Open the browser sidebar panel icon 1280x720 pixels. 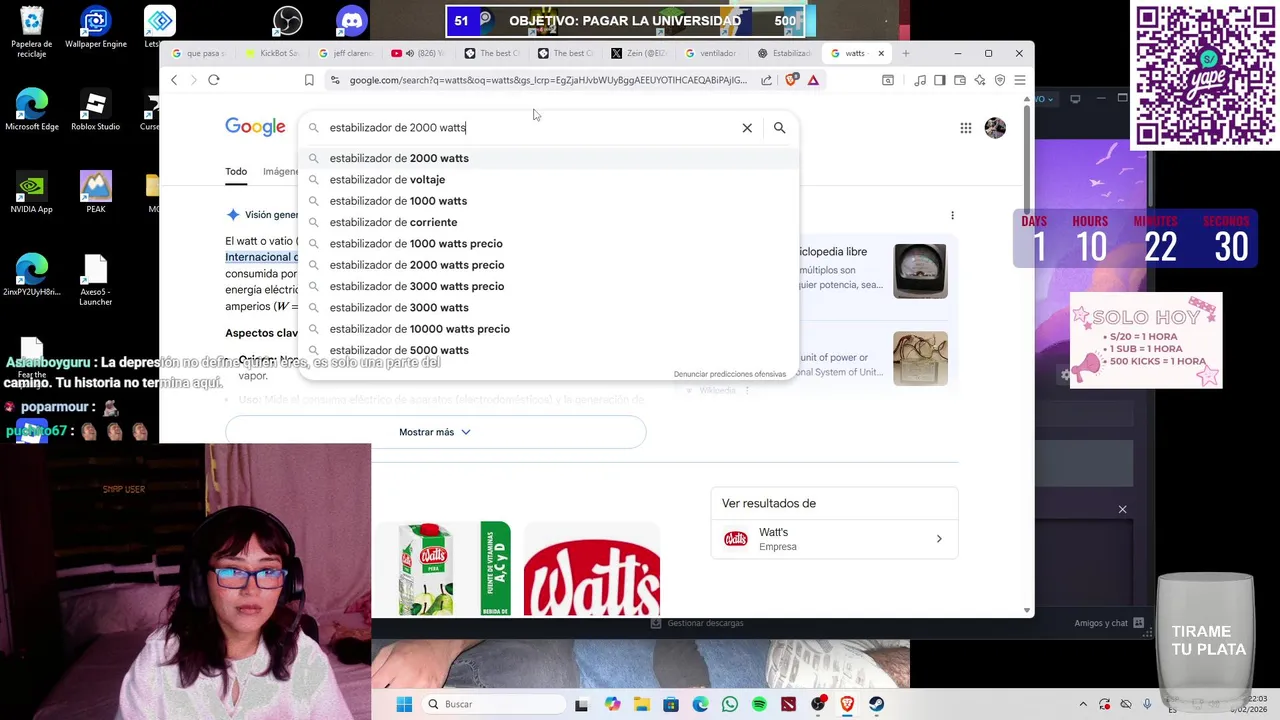point(940,80)
